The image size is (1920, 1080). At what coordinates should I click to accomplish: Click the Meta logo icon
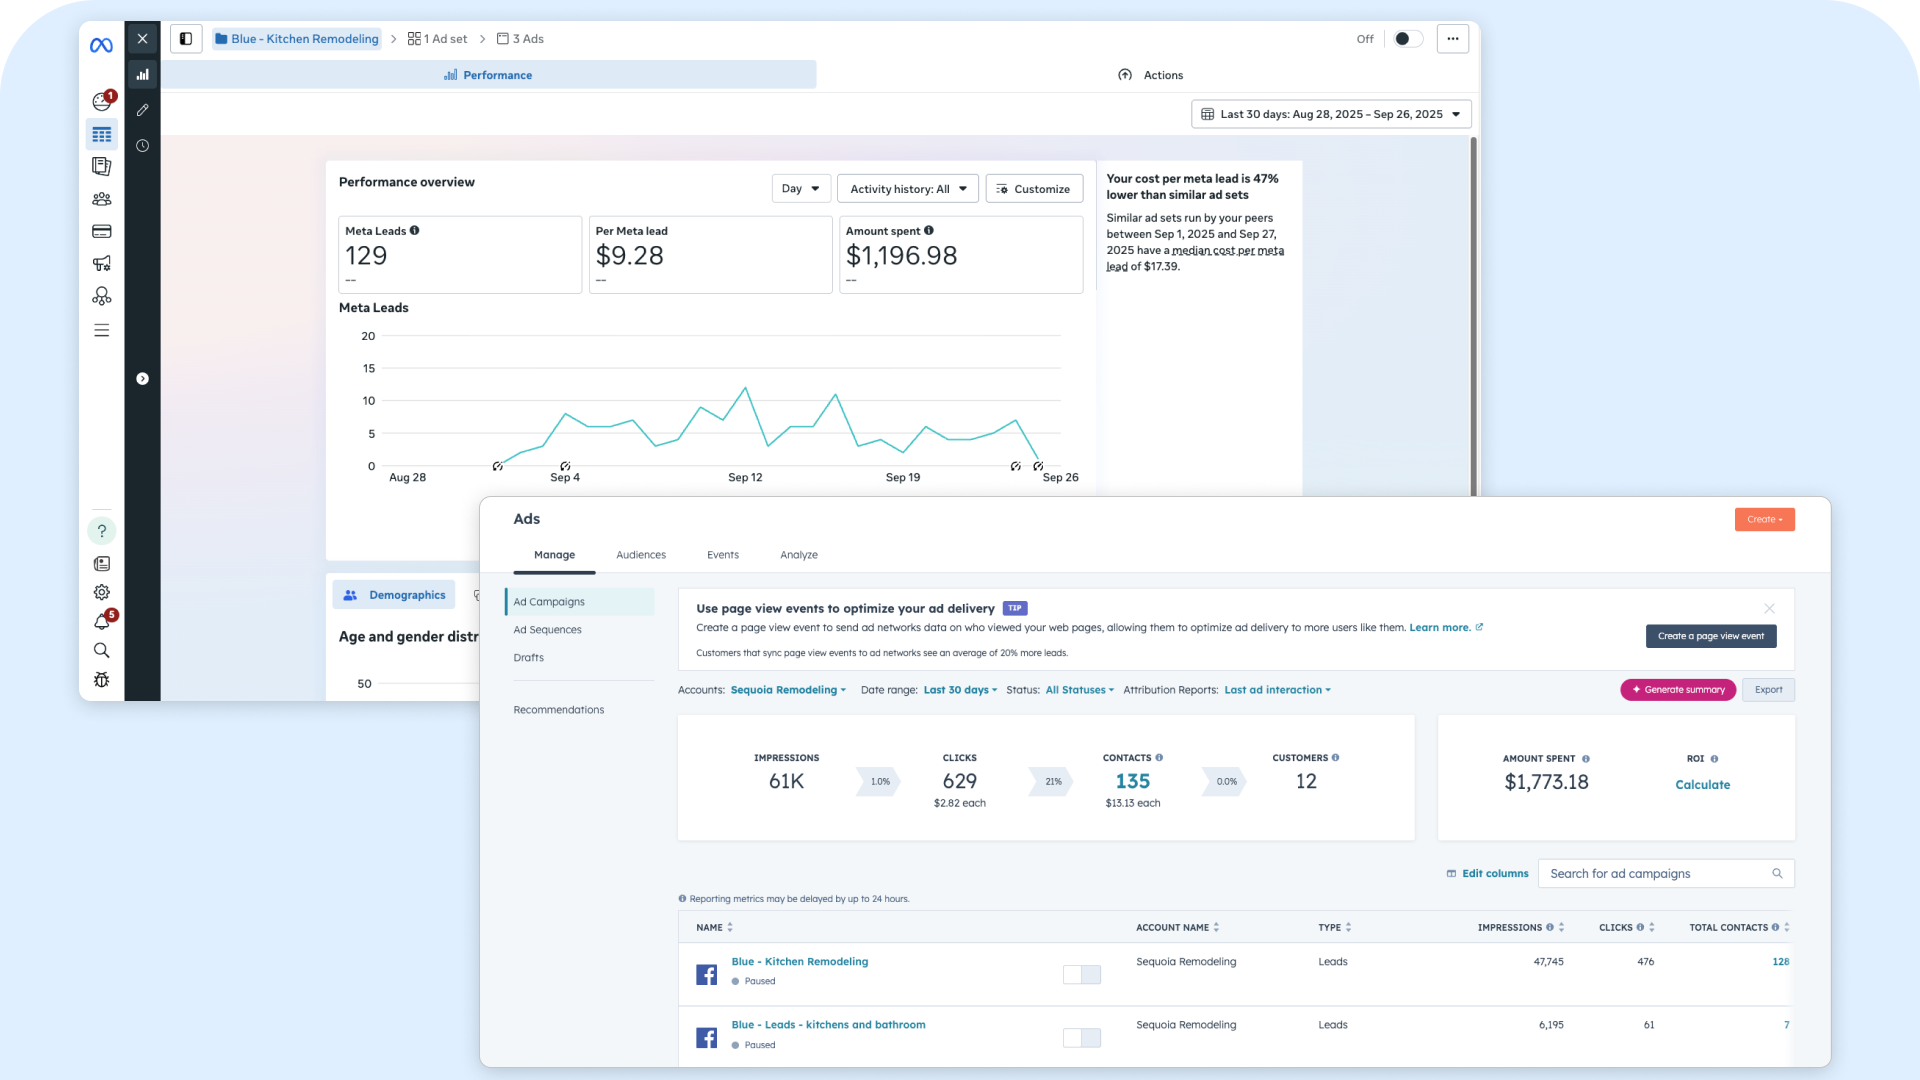click(x=101, y=45)
